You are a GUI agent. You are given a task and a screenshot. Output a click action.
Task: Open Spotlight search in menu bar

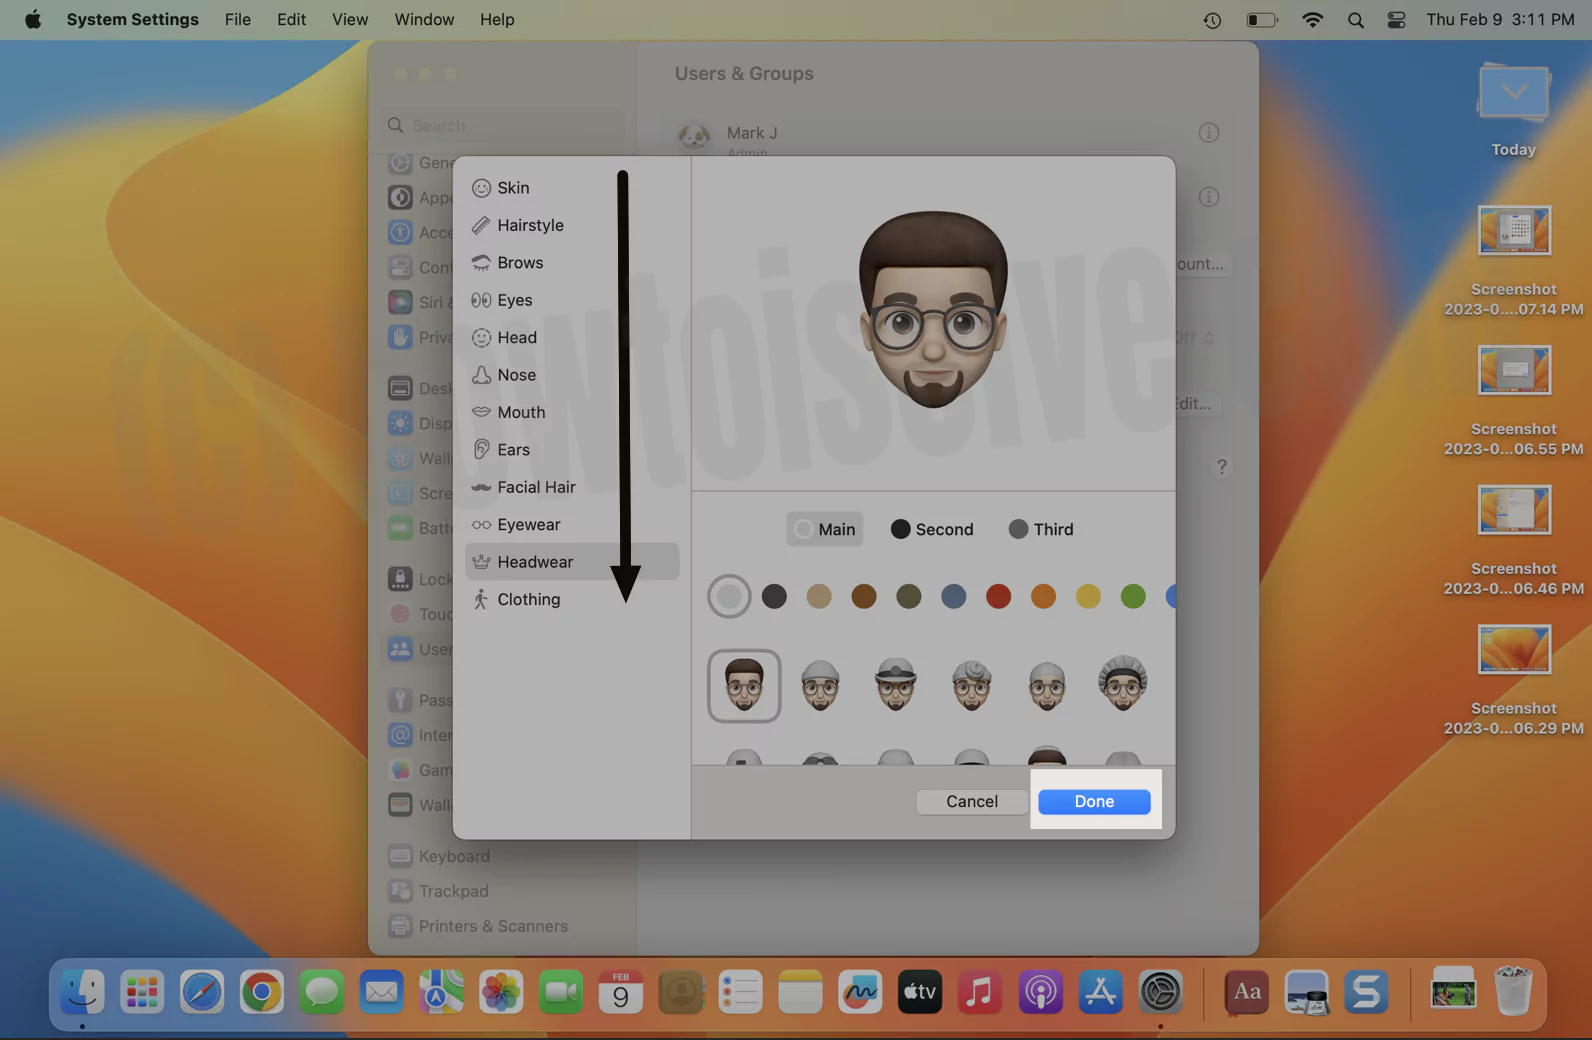pos(1356,20)
